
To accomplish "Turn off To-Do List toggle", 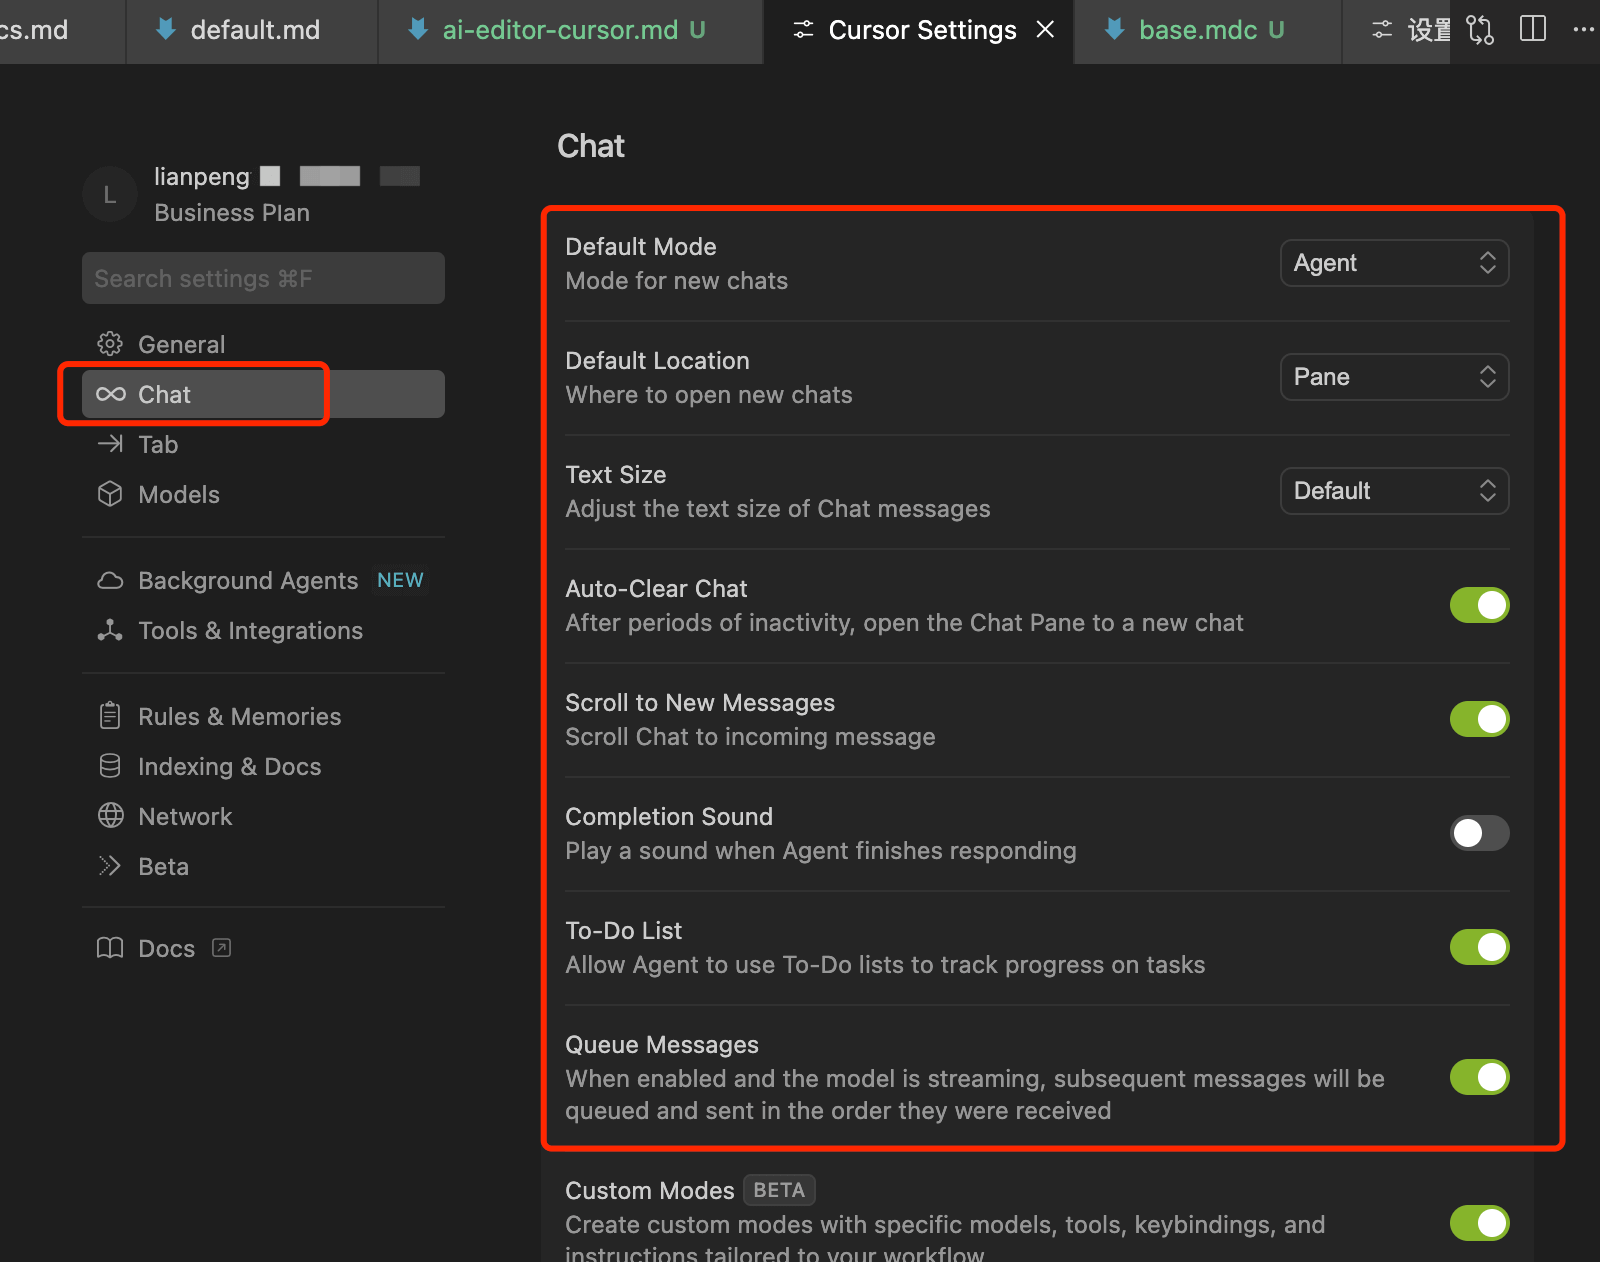I will (x=1479, y=947).
